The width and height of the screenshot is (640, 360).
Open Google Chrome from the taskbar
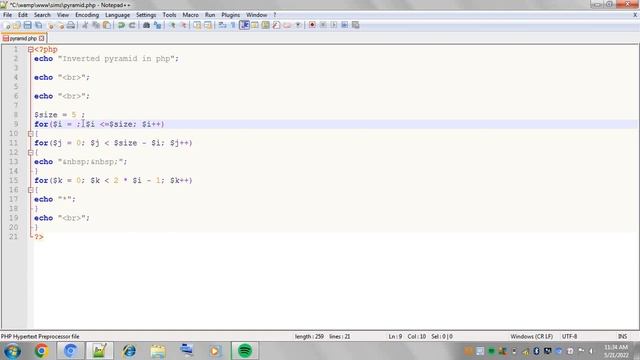tap(41, 351)
